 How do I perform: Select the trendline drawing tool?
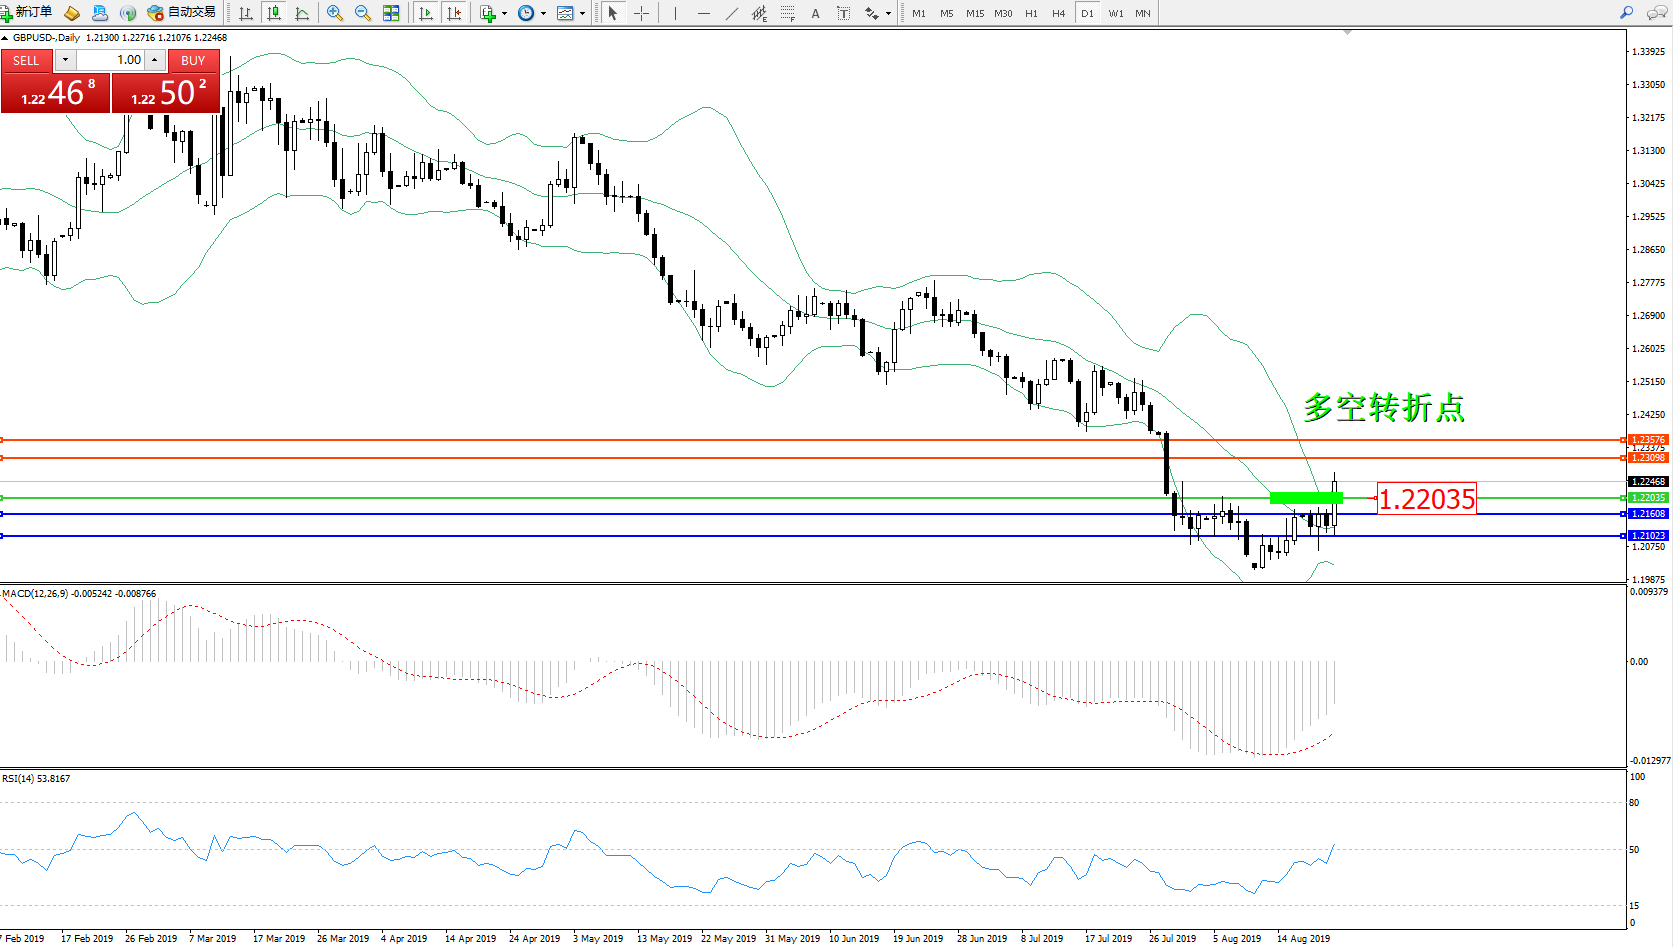[732, 13]
